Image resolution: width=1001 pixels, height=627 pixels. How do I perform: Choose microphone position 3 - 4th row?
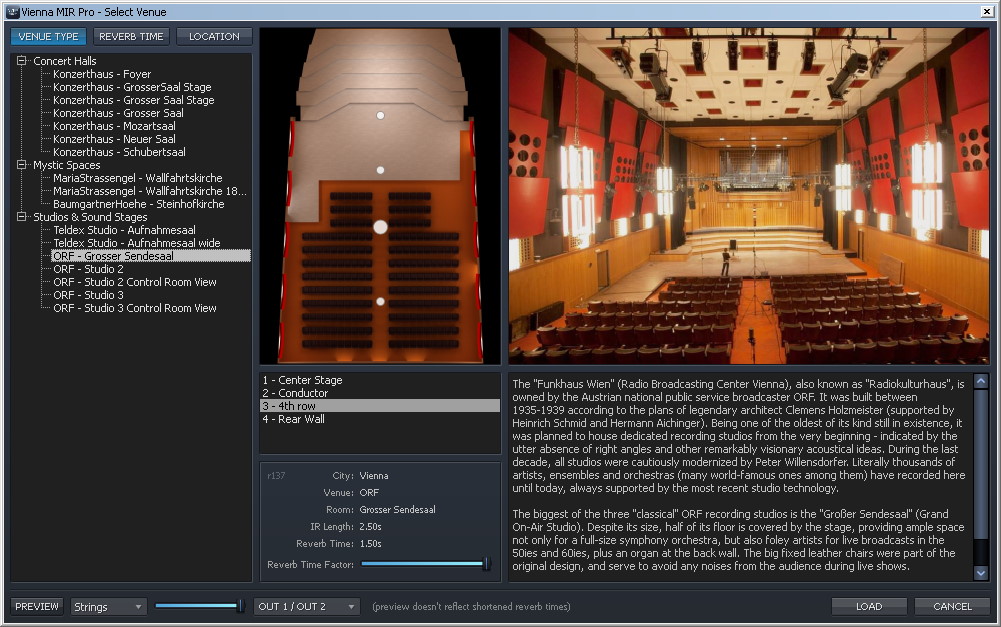click(x=380, y=406)
